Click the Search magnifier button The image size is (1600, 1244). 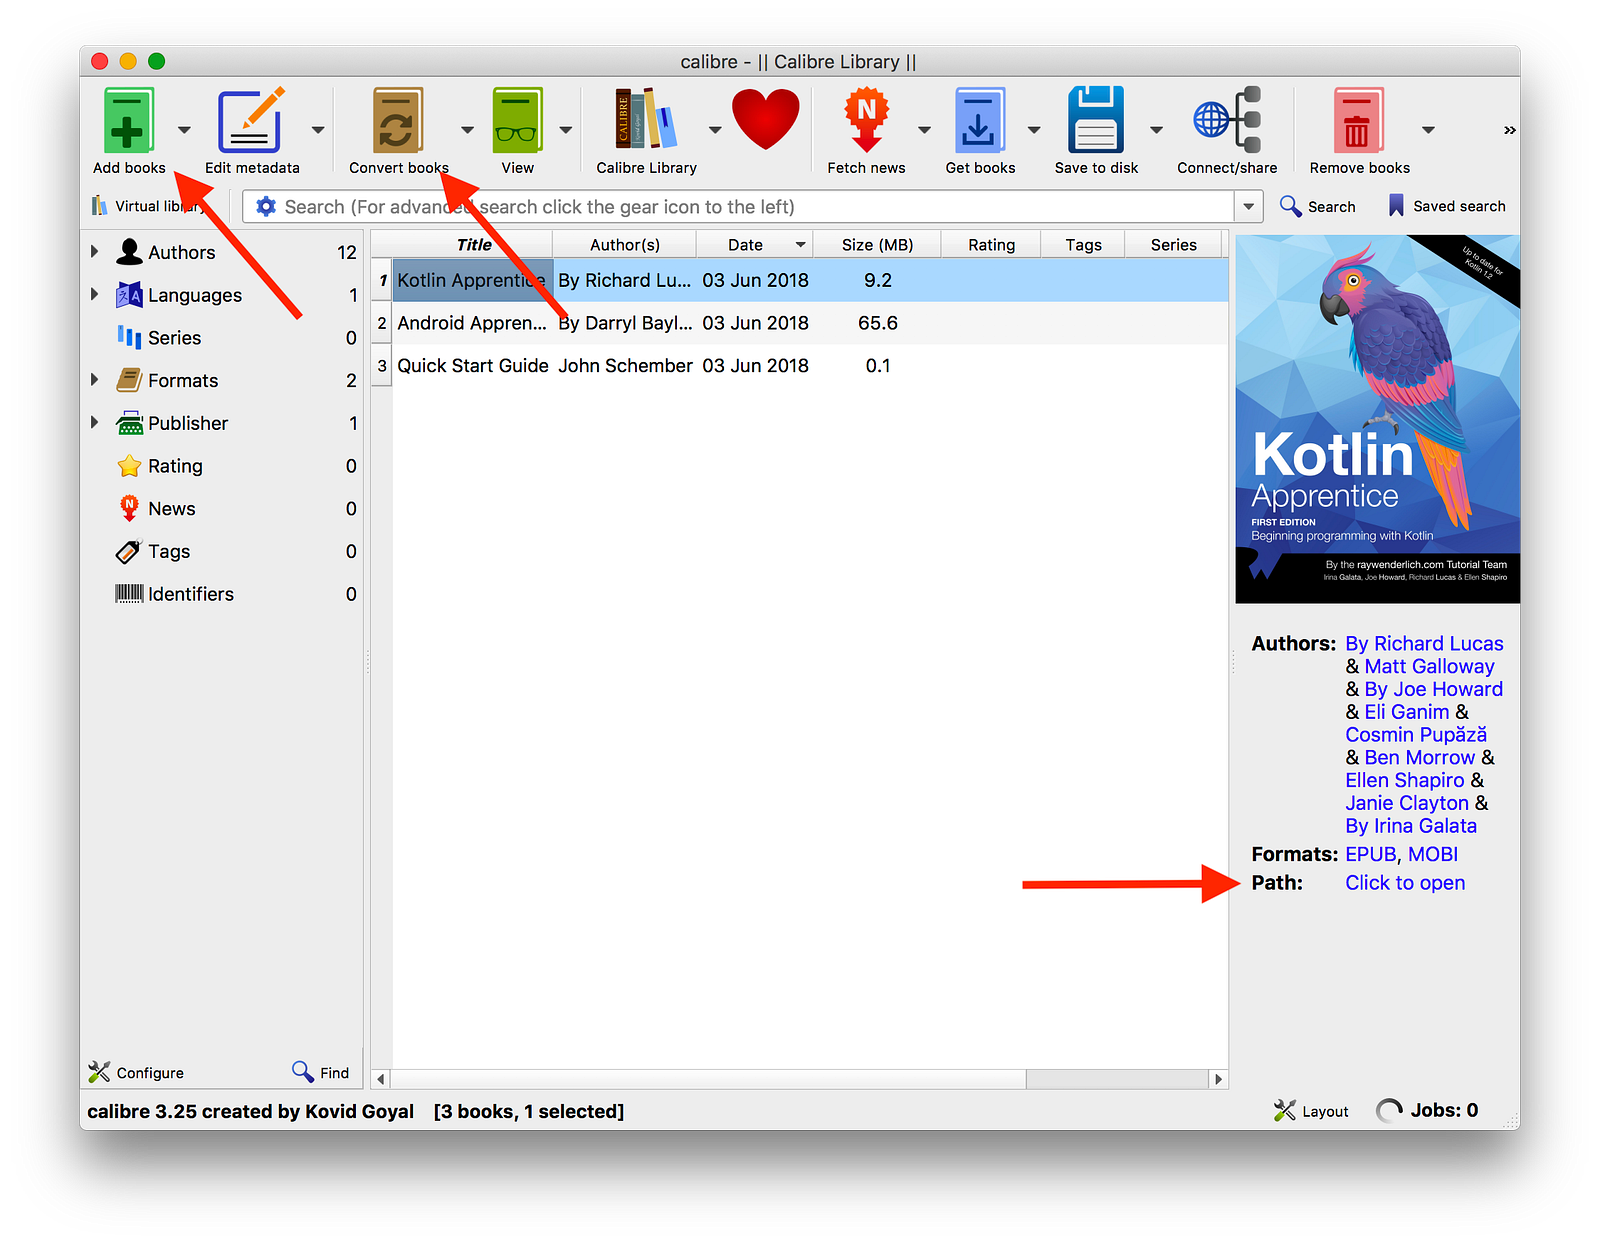coord(1318,206)
